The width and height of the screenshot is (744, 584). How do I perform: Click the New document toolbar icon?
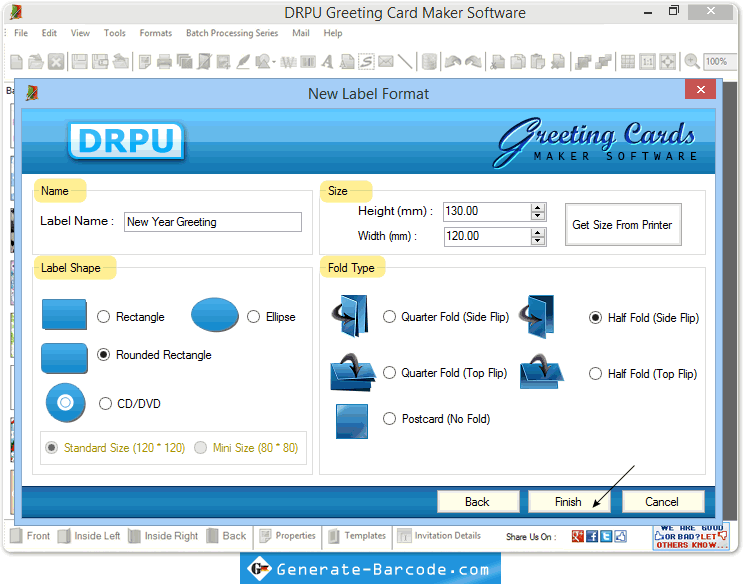(16, 62)
